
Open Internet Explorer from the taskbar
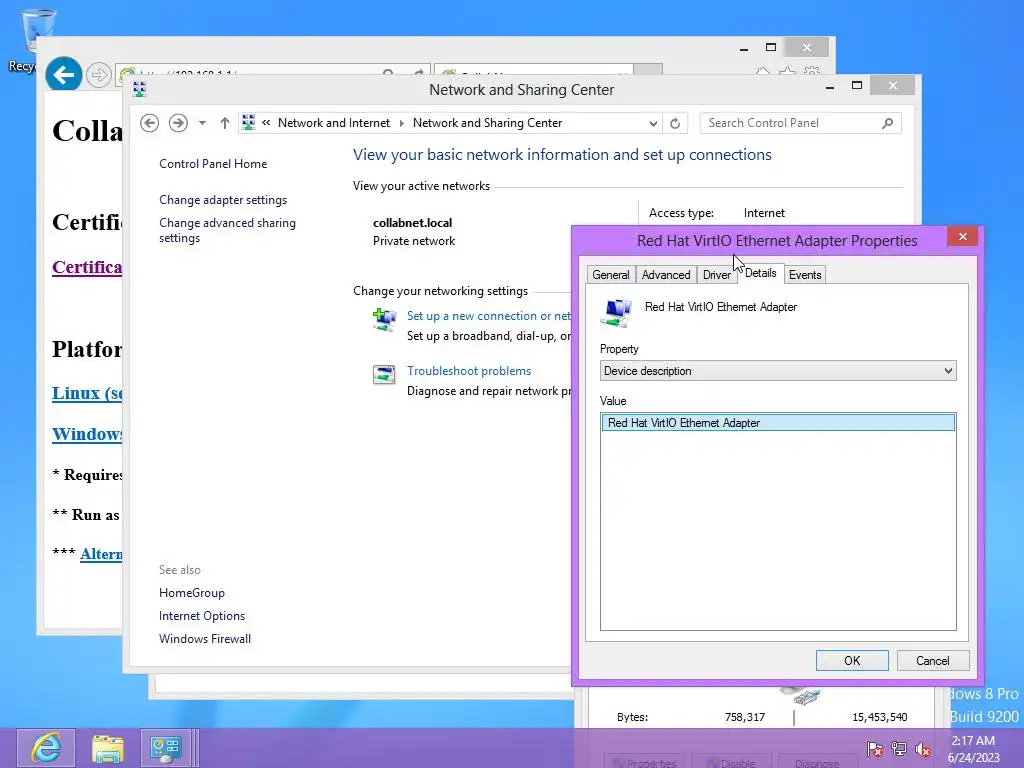(46, 748)
